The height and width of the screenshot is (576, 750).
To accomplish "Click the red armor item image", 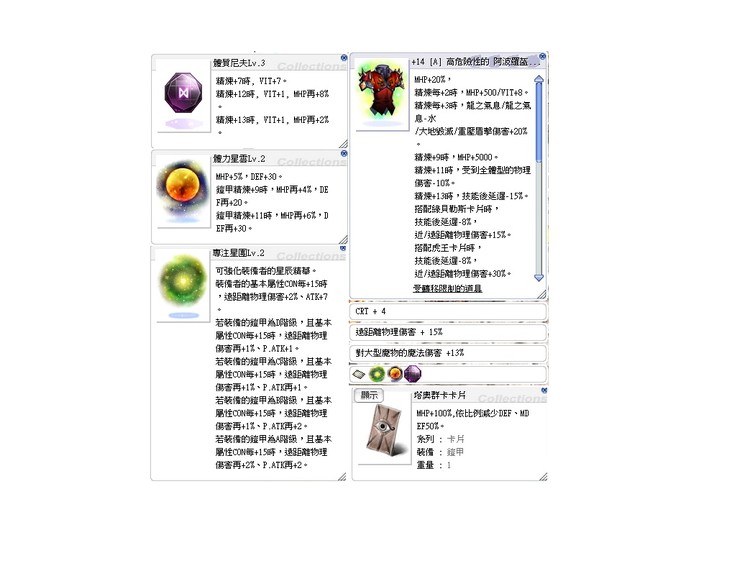I will [x=381, y=91].
